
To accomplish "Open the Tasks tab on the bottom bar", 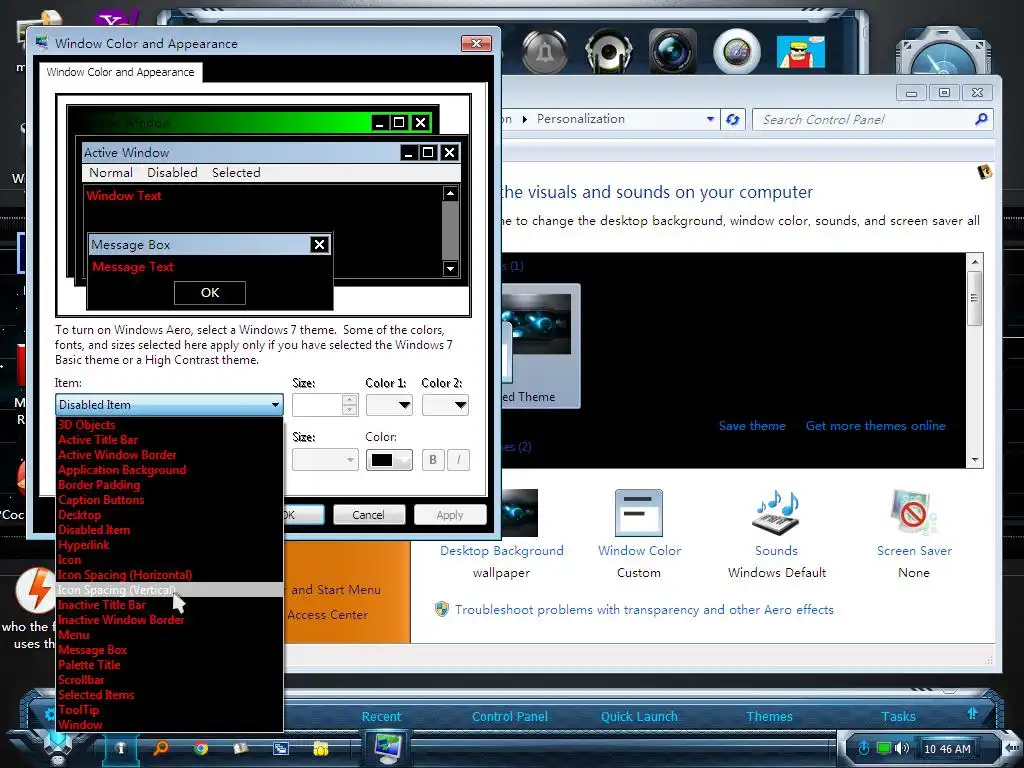I will (898, 716).
